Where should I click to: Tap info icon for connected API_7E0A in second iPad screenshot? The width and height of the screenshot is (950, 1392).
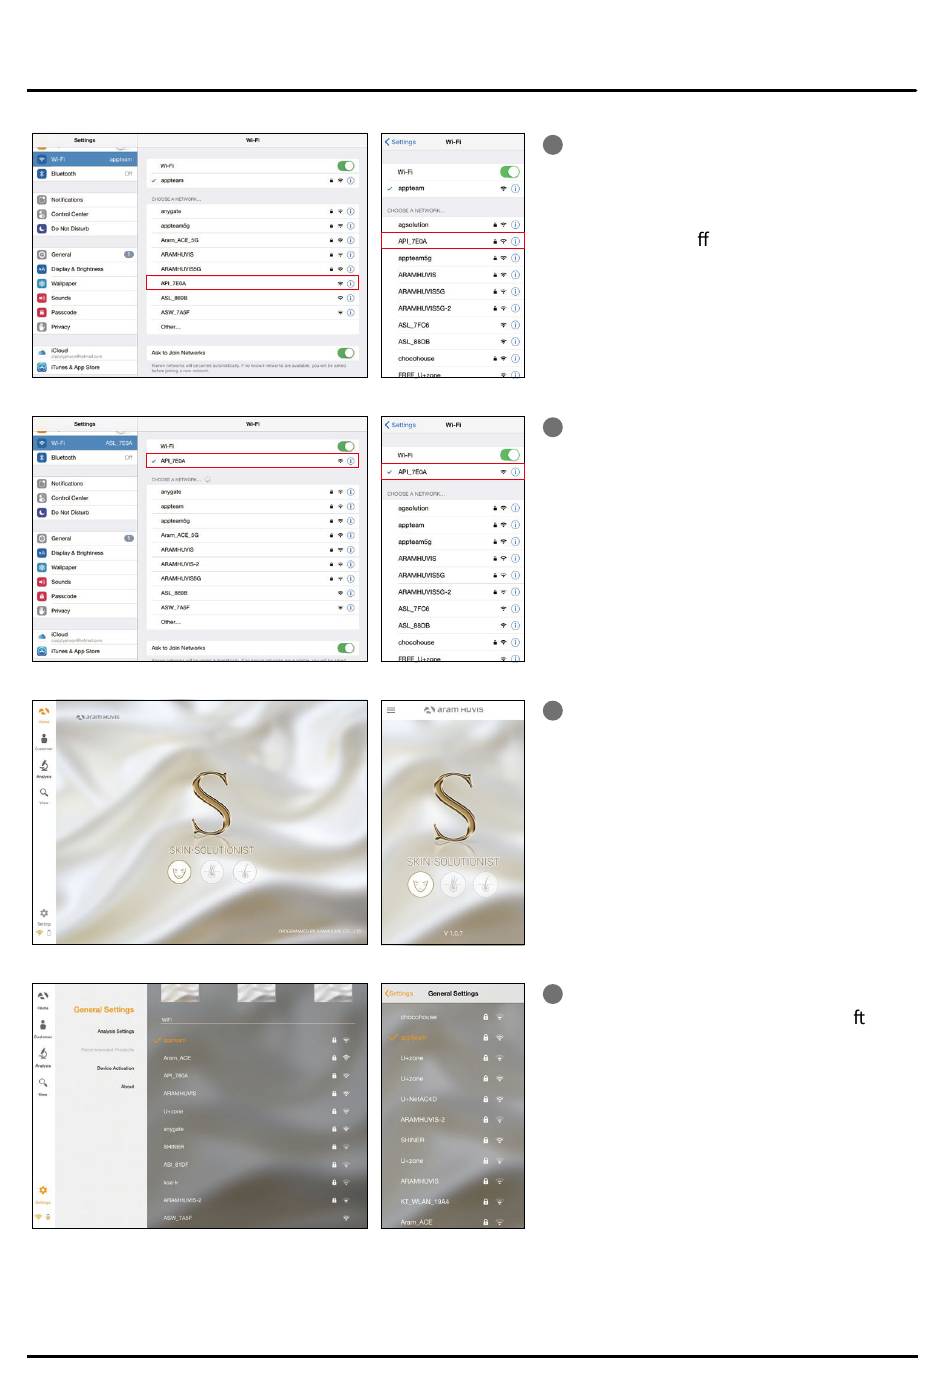351,461
